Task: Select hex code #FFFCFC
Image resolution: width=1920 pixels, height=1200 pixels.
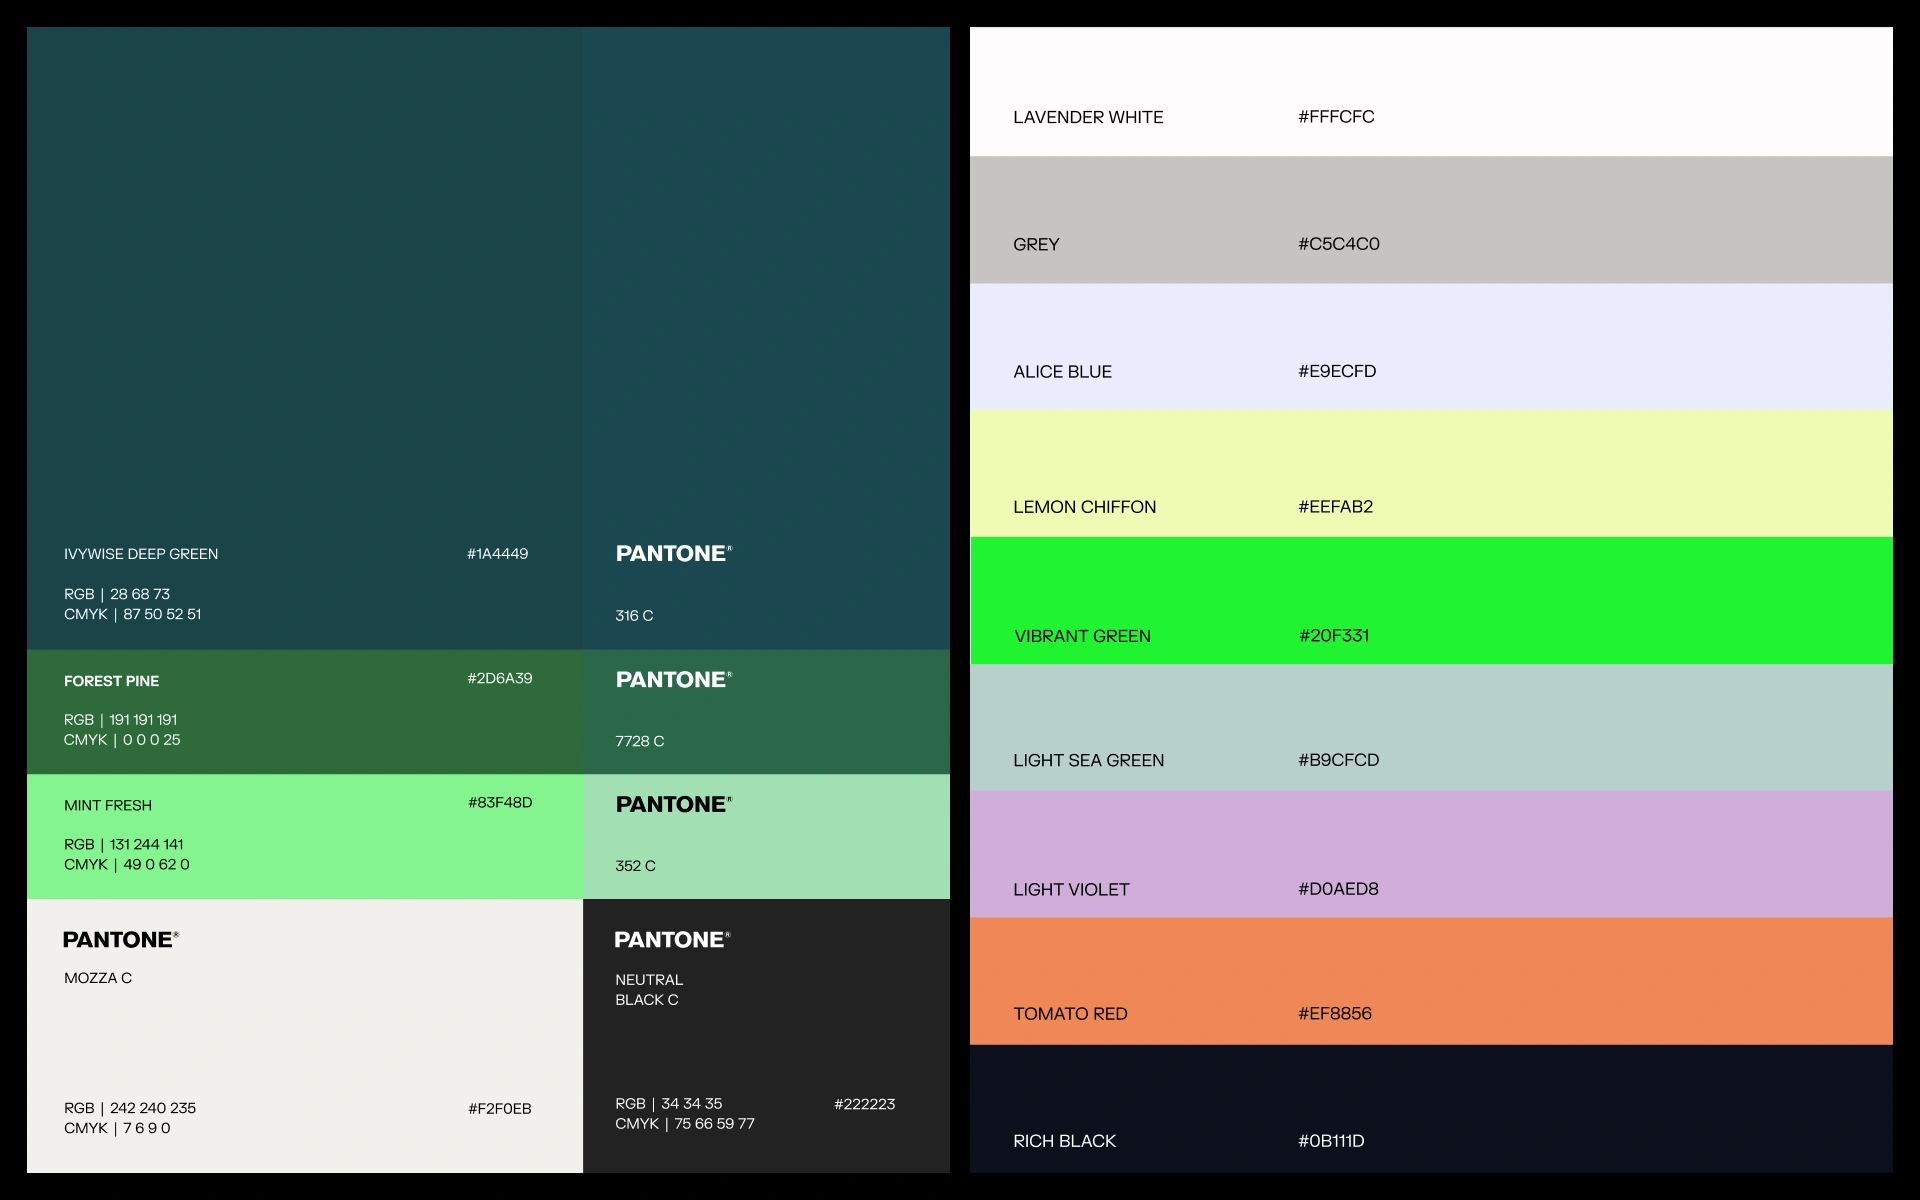Action: pyautogui.click(x=1336, y=117)
